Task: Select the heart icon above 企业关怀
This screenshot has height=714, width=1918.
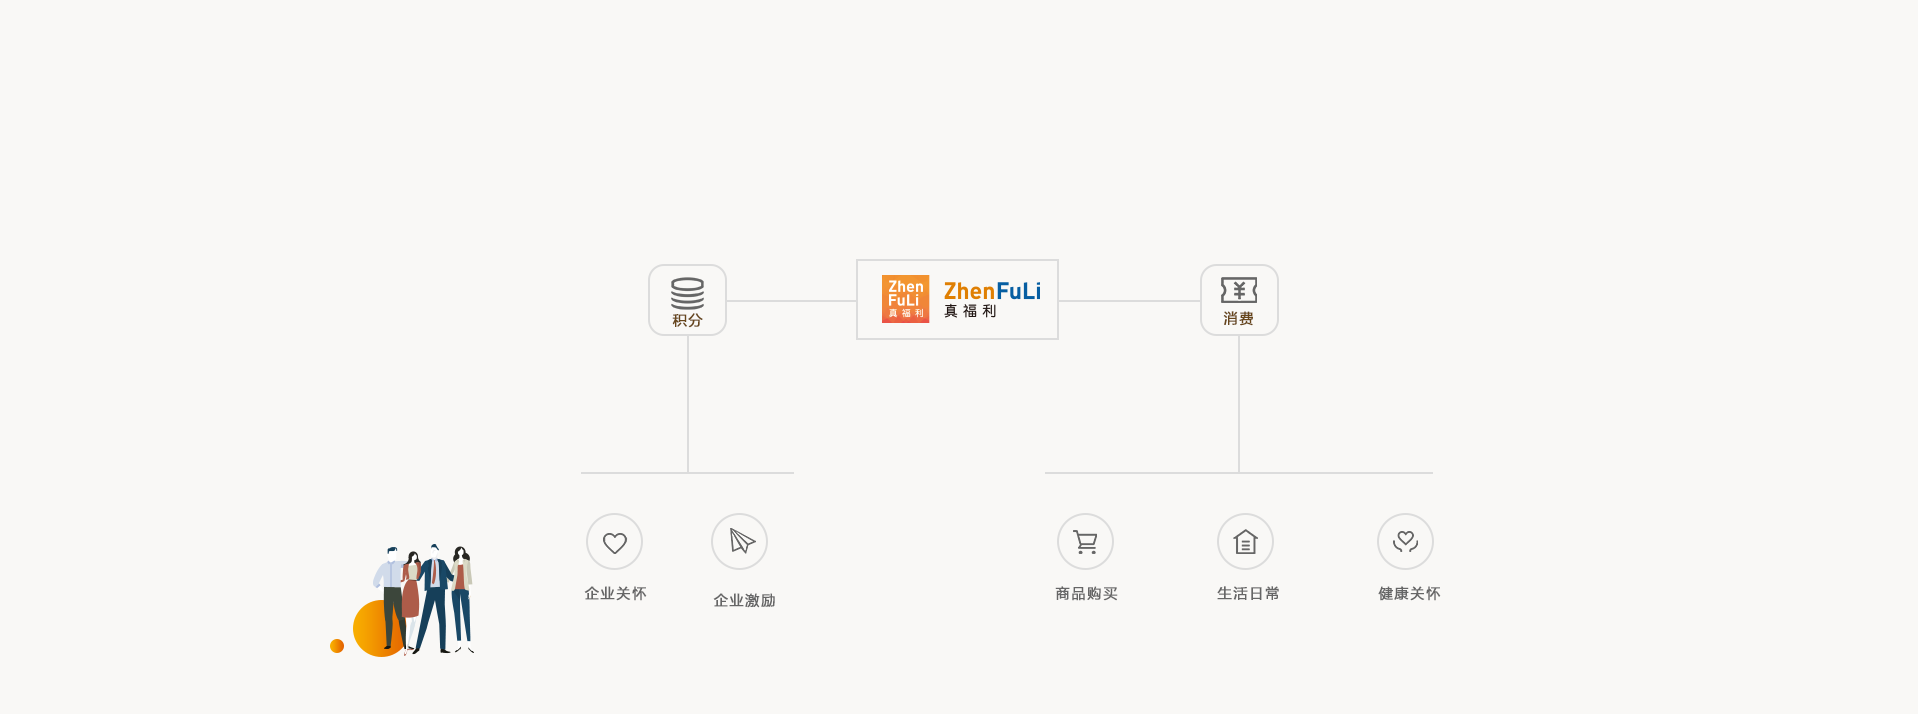Action: (615, 542)
